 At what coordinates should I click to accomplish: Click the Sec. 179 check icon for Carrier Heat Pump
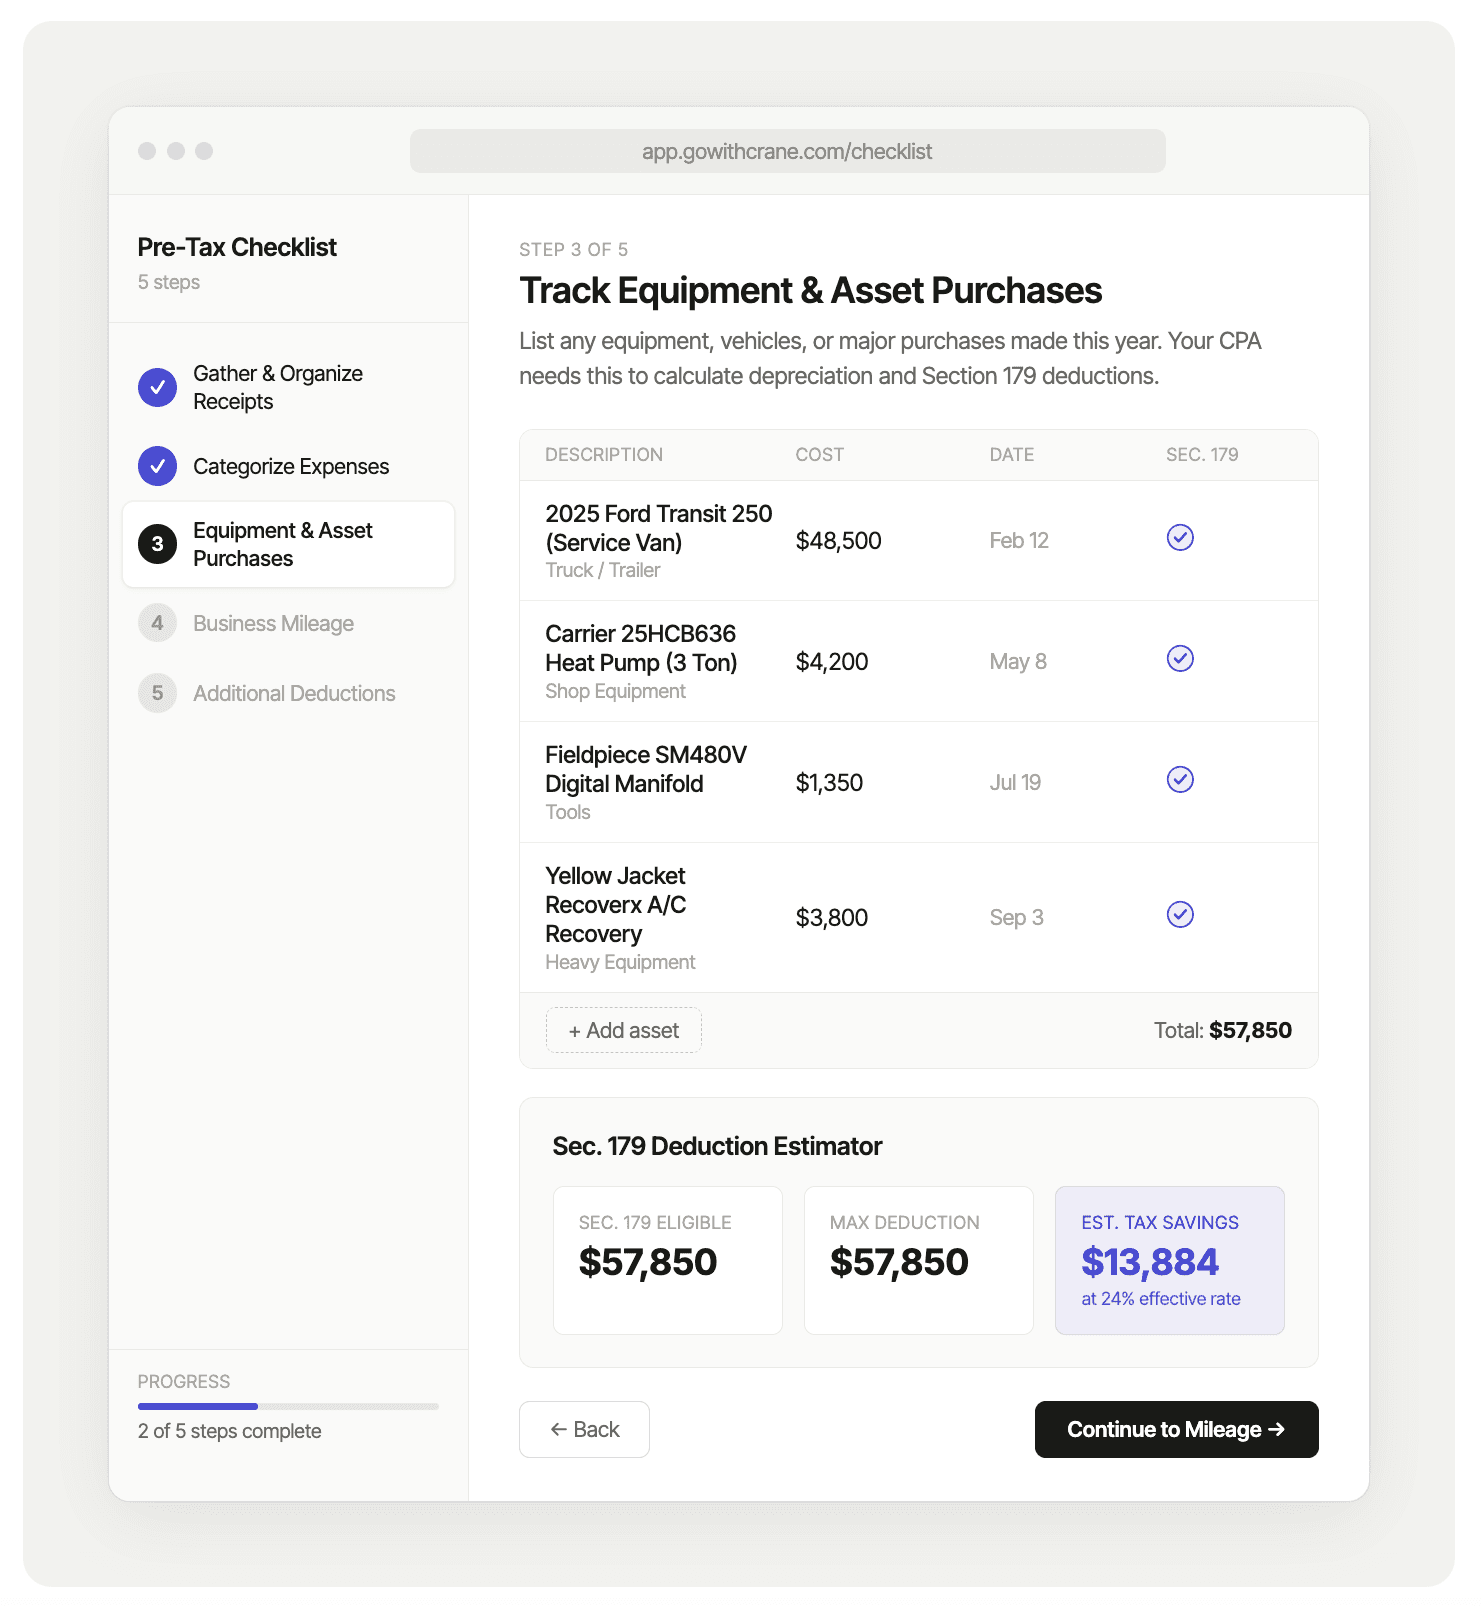[1180, 660]
